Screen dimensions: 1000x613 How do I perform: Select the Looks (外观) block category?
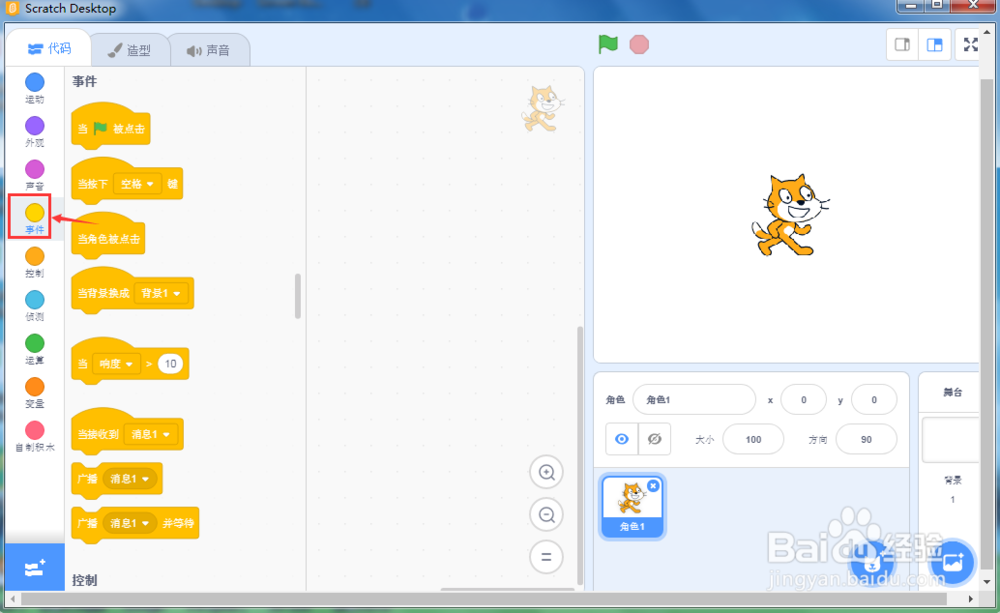tap(33, 128)
